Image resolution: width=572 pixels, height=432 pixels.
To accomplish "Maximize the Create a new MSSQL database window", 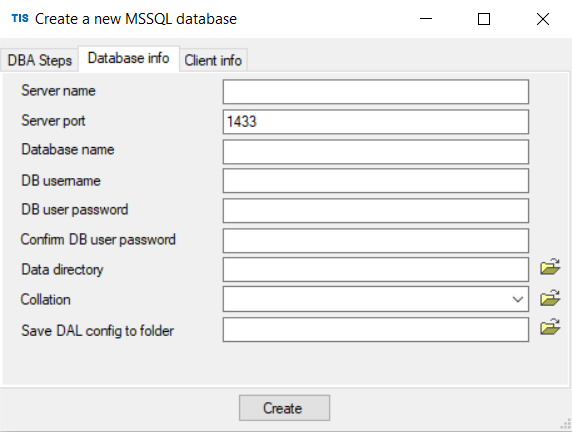I will click(484, 19).
